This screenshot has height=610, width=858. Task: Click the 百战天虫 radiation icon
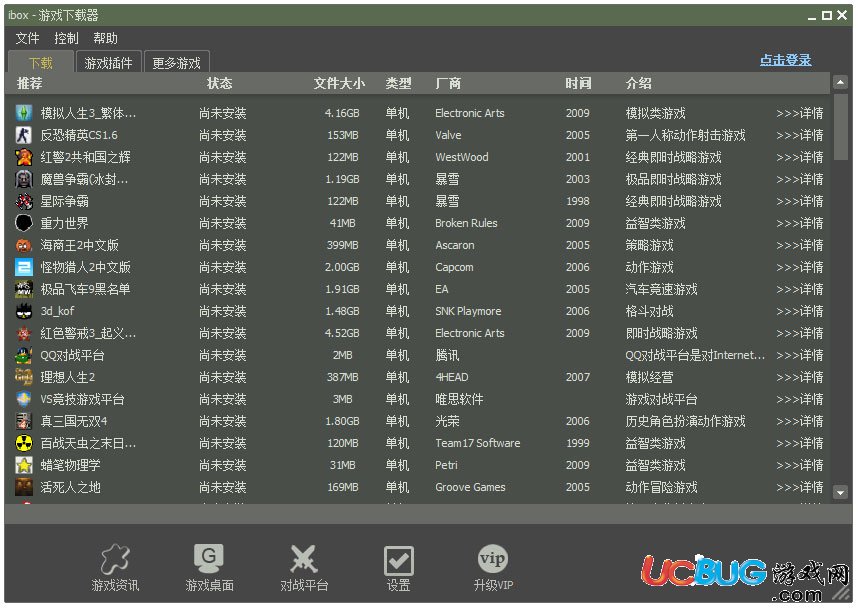(24, 443)
